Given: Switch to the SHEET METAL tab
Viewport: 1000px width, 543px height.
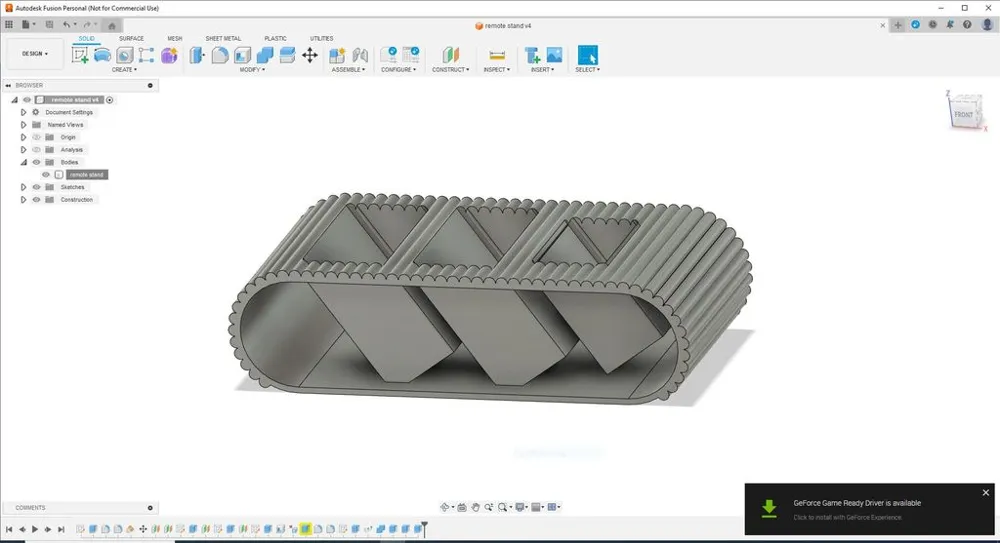Looking at the screenshot, I should click(x=222, y=38).
